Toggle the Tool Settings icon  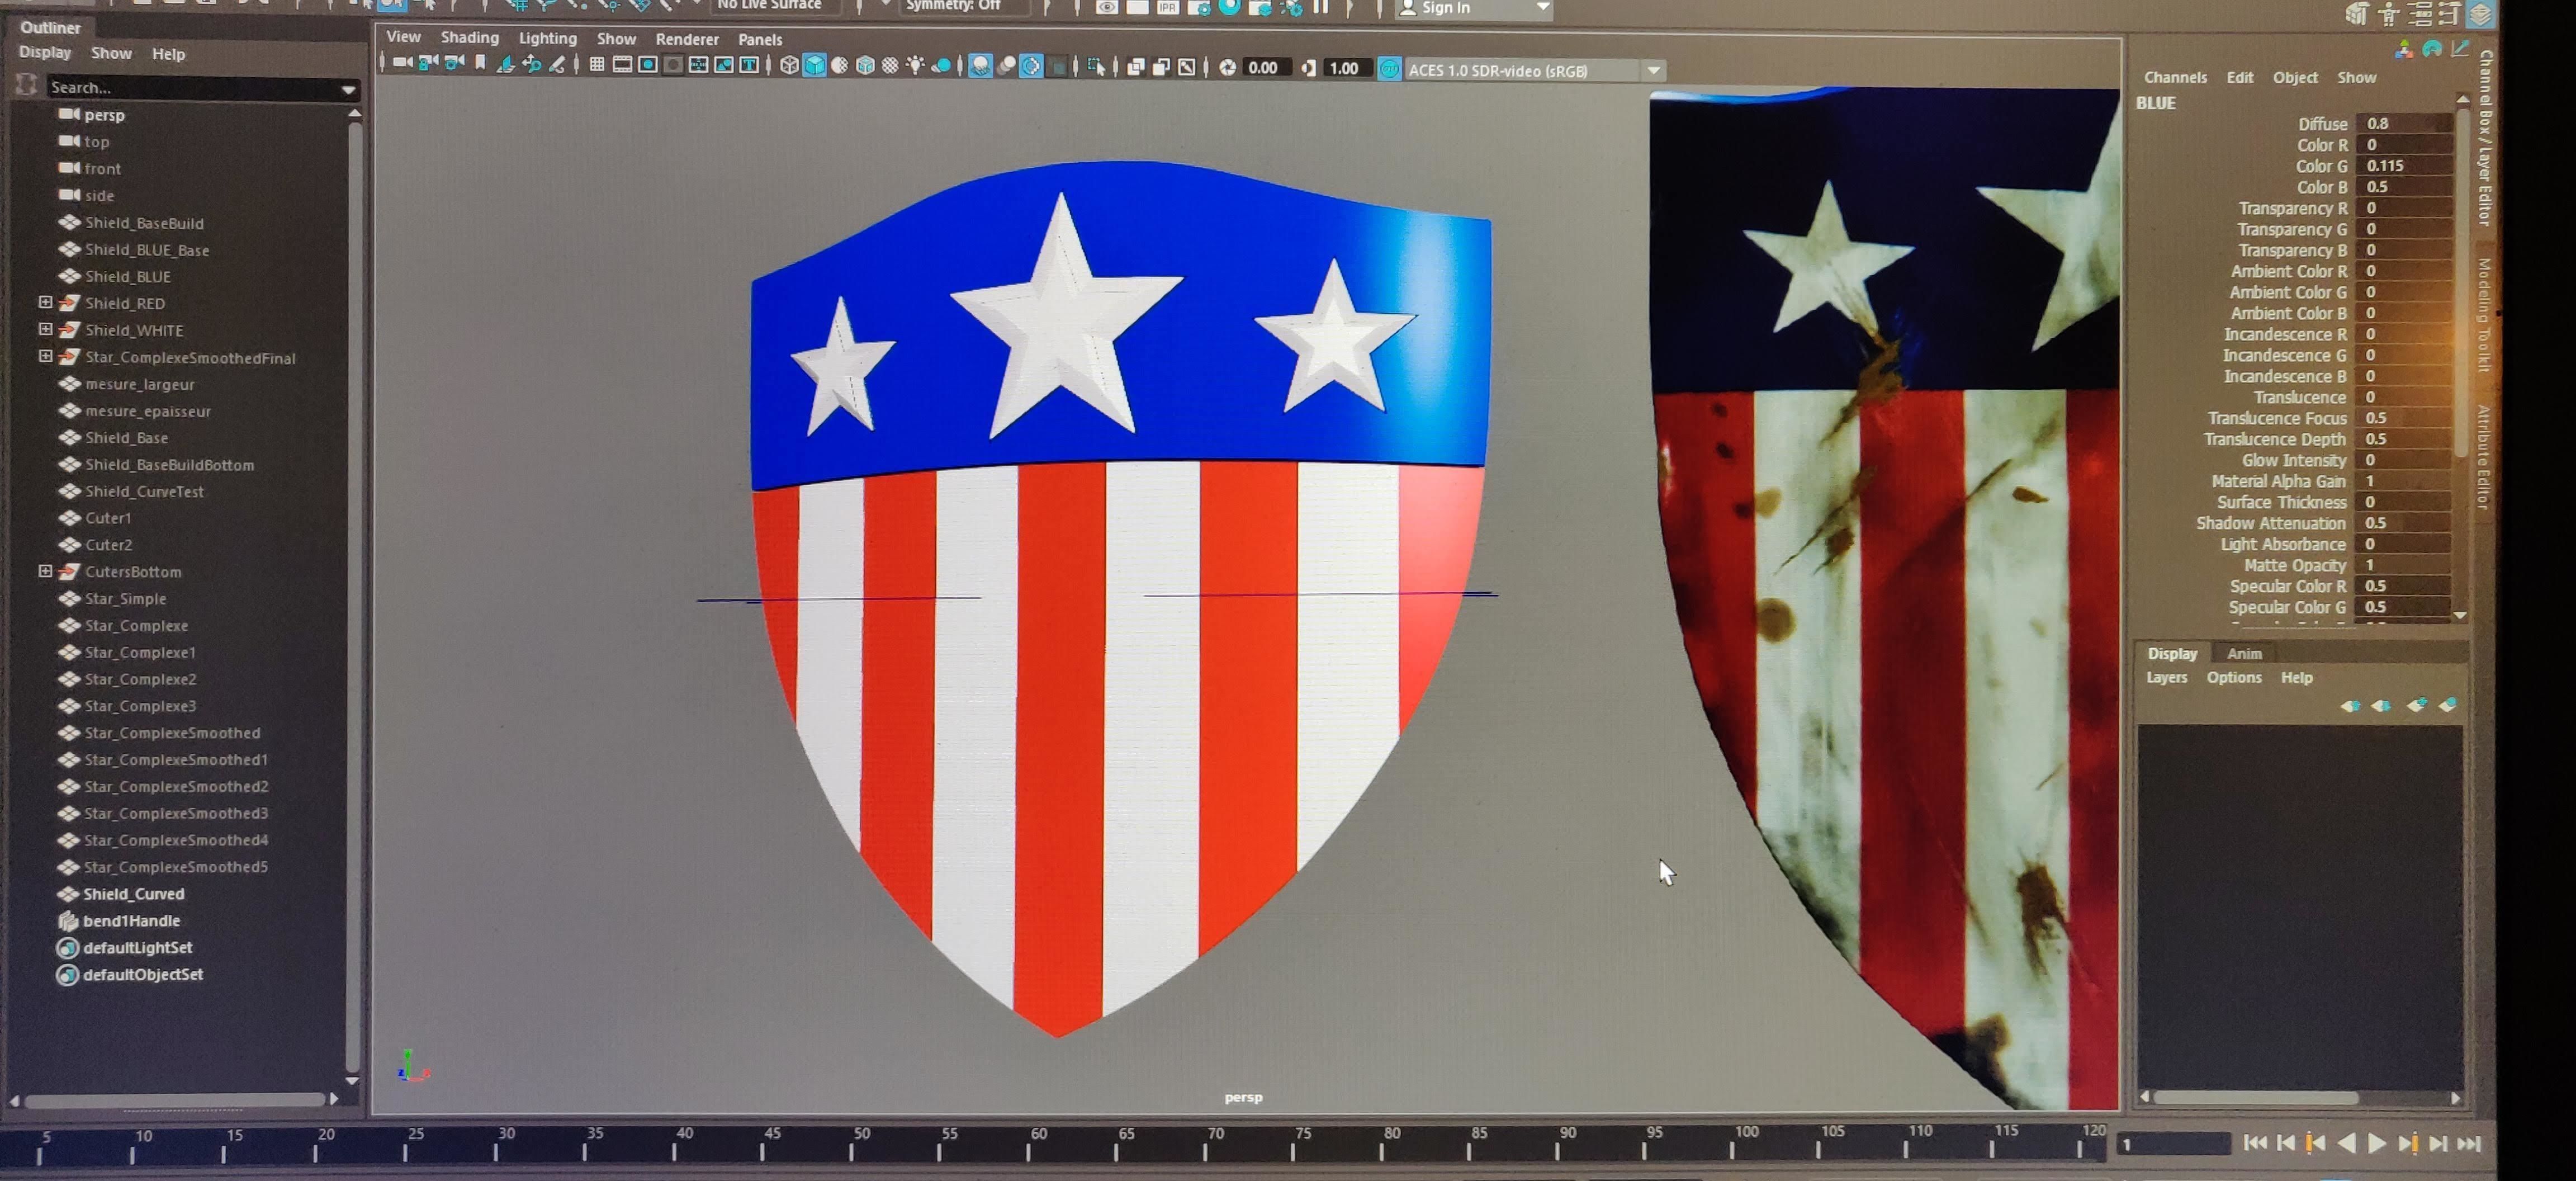click(2450, 14)
